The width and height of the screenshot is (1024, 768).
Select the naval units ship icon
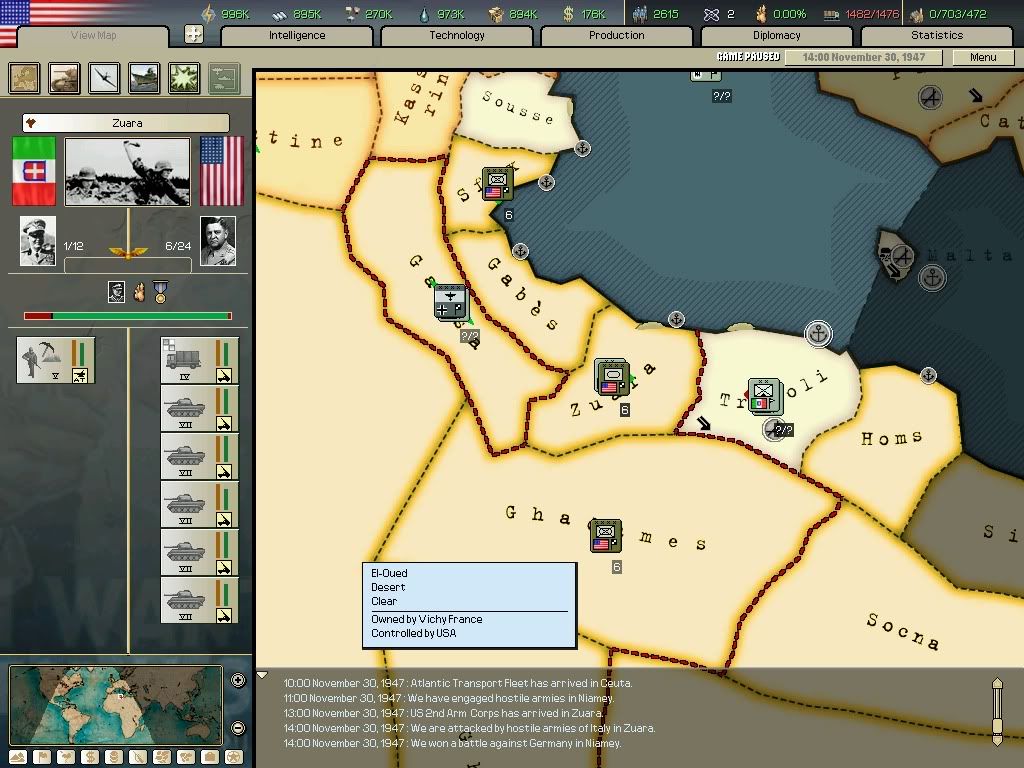point(144,78)
